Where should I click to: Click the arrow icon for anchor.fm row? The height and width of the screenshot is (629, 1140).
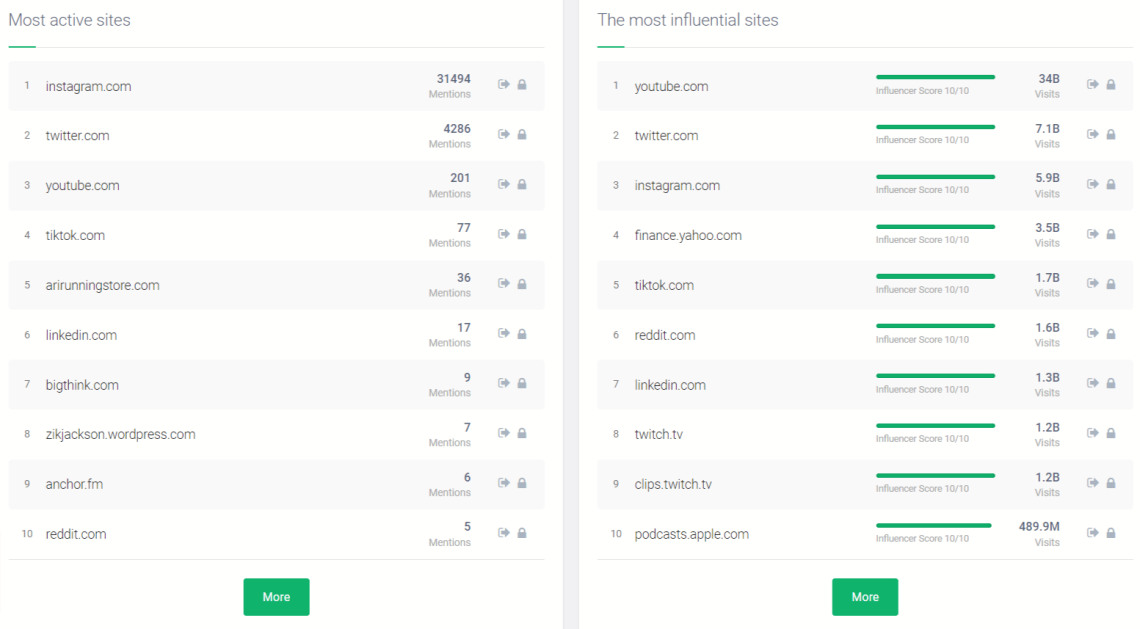(x=504, y=483)
